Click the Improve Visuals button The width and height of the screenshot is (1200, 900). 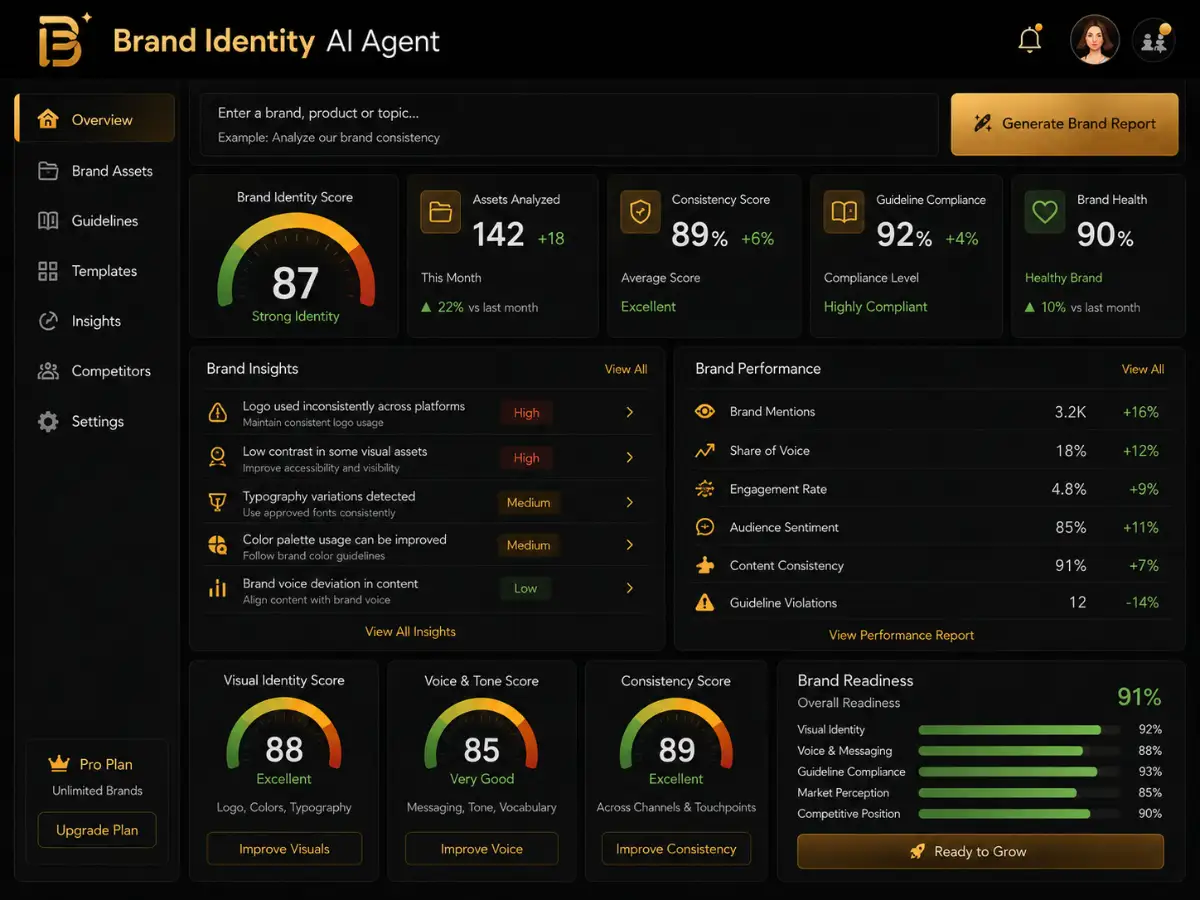coord(284,849)
